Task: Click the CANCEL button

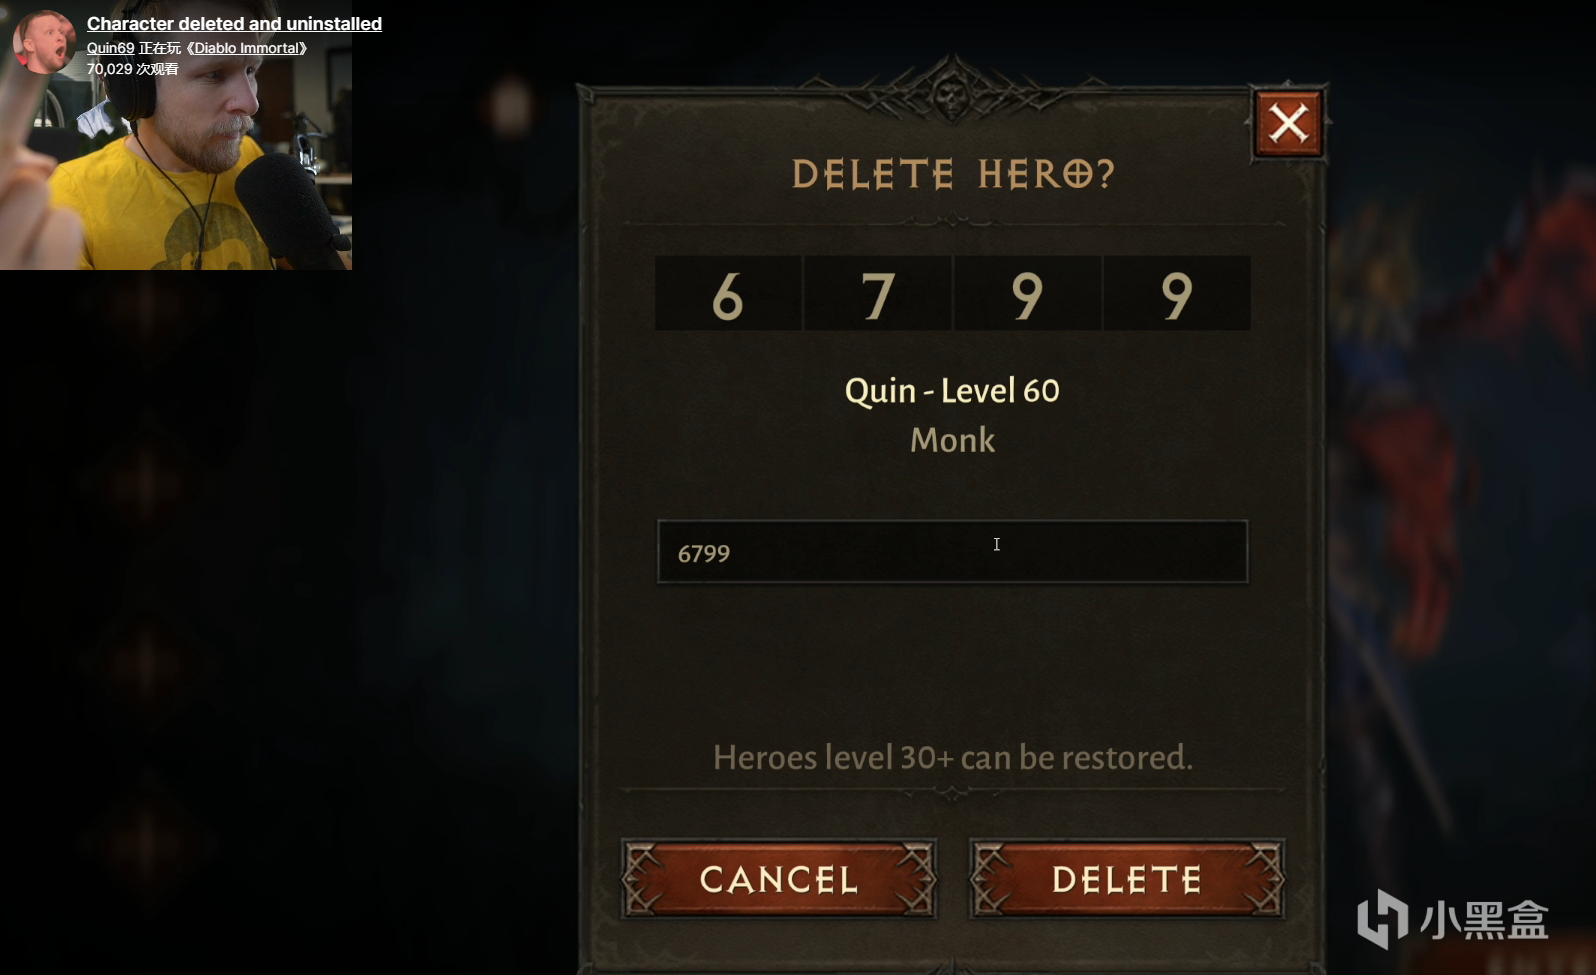Action: (x=779, y=879)
